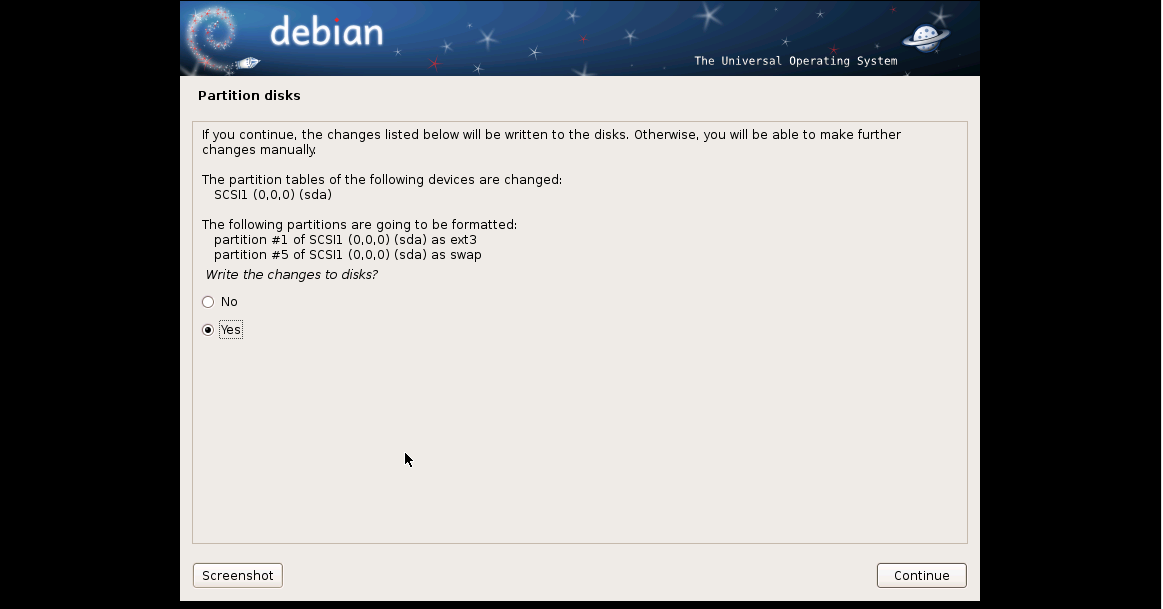
Task: Click the Partition disks heading
Action: tap(249, 96)
